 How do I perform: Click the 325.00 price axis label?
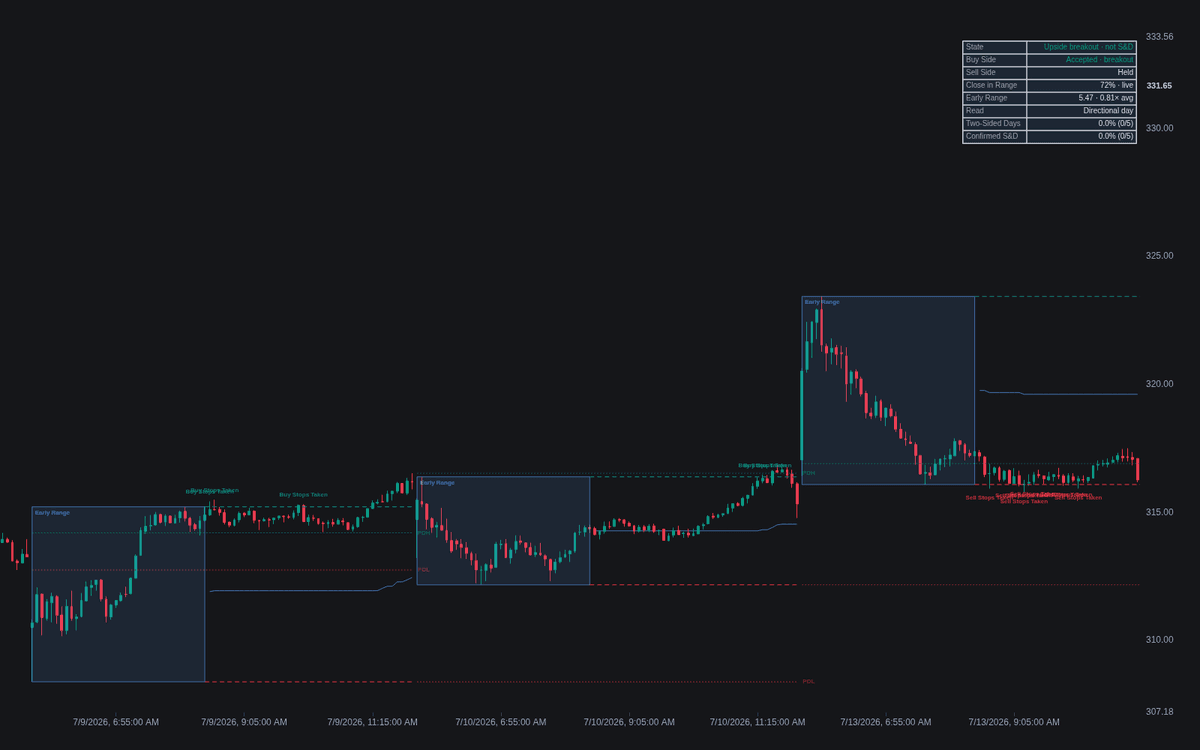coord(1159,256)
